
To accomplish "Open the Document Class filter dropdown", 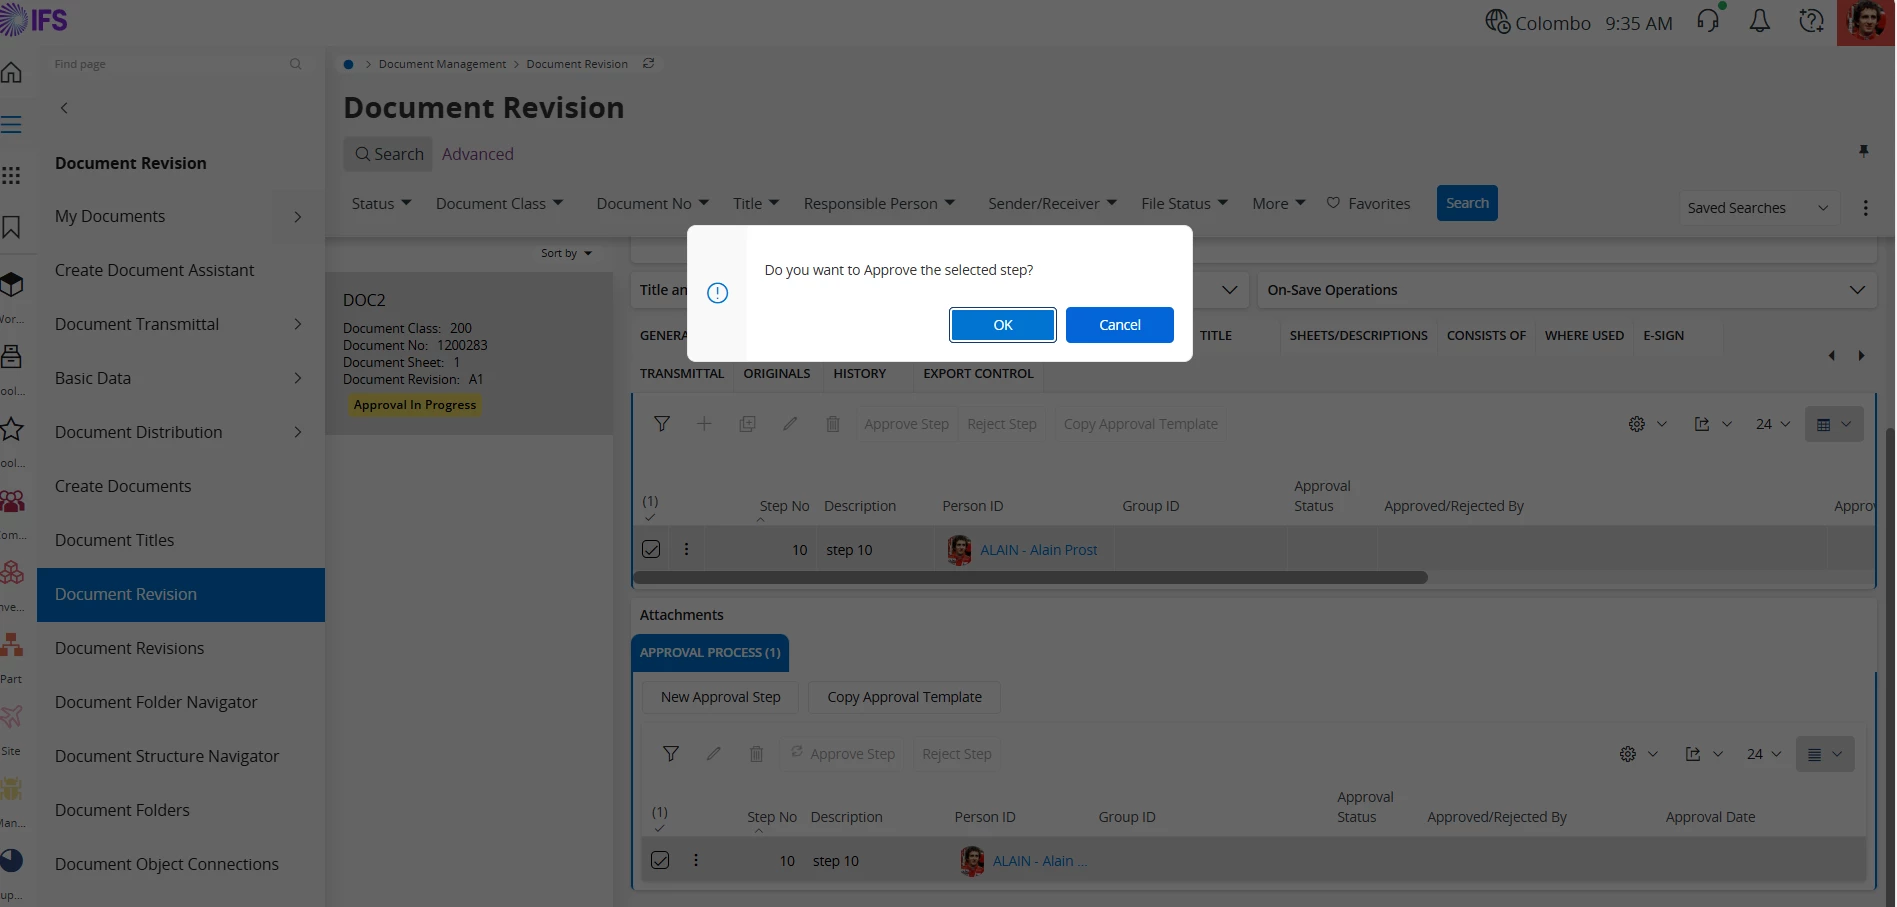I will (499, 203).
